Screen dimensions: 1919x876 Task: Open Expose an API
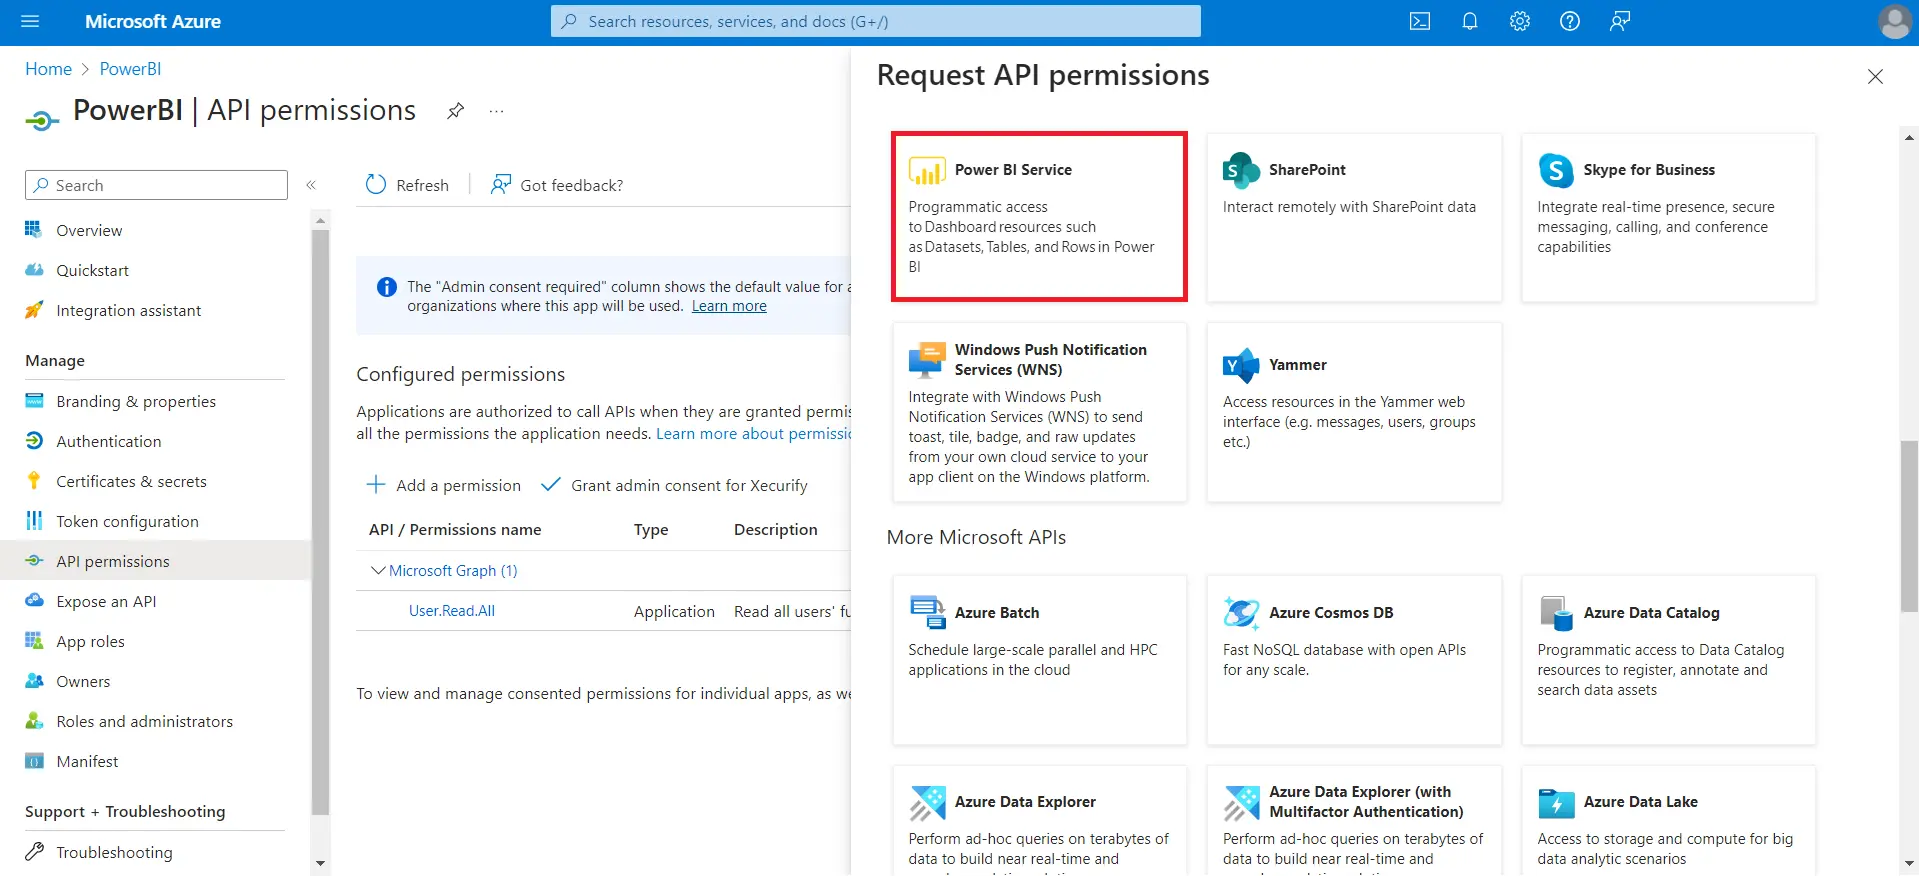point(106,601)
